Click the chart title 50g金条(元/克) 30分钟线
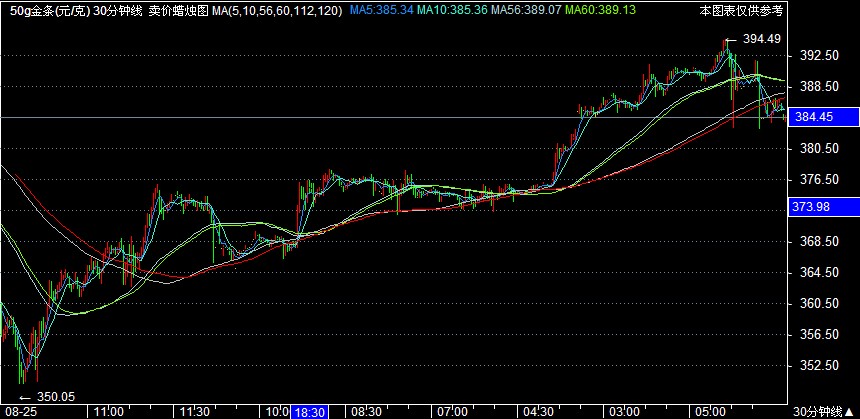Image resolution: width=860 pixels, height=419 pixels. point(78,10)
